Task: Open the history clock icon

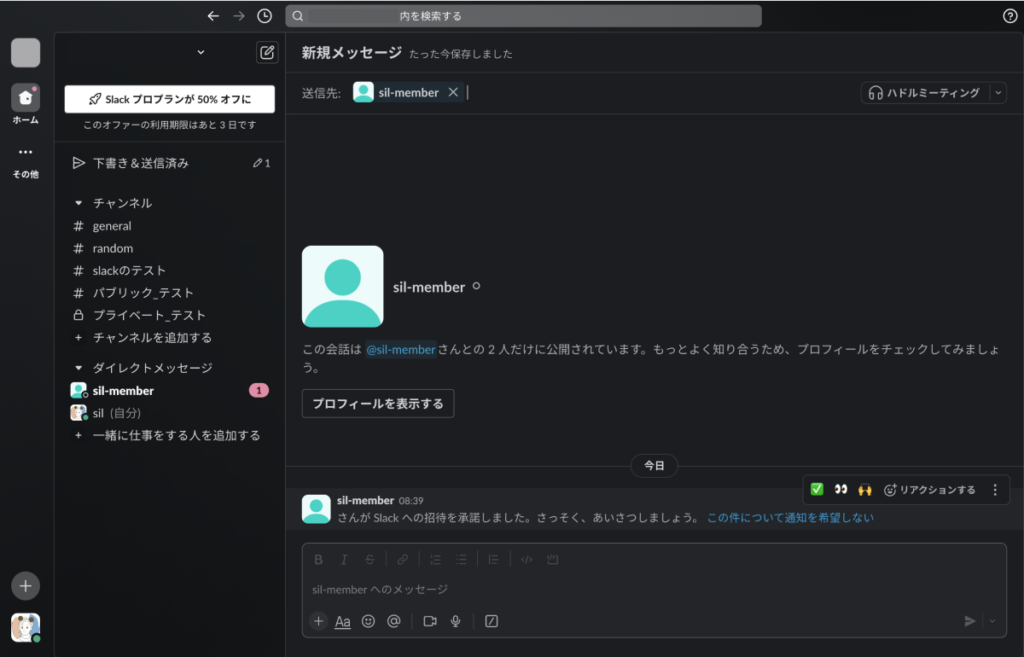Action: tap(264, 16)
